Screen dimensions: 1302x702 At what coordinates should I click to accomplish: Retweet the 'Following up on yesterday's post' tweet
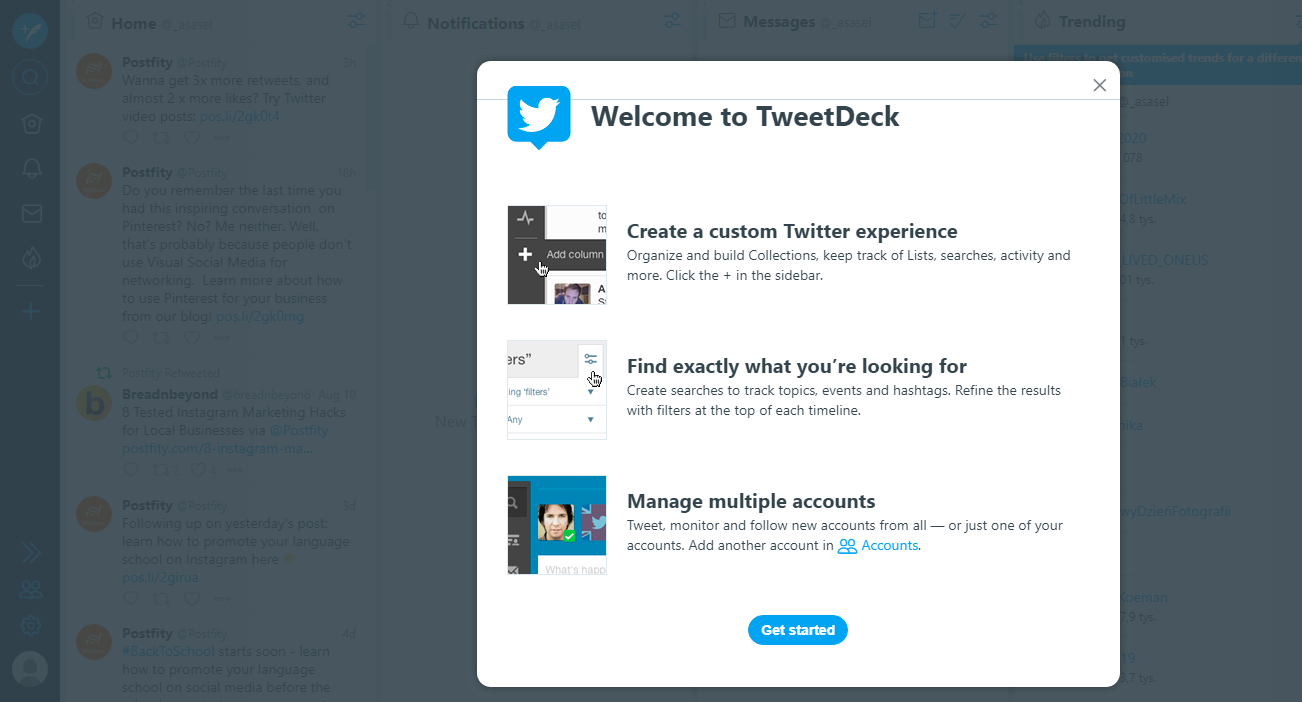click(x=161, y=598)
